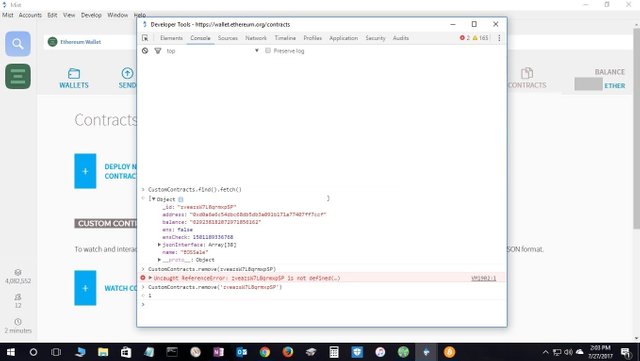Toggle the Preserve log checkbox
This screenshot has width=640, height=361.
point(268,51)
